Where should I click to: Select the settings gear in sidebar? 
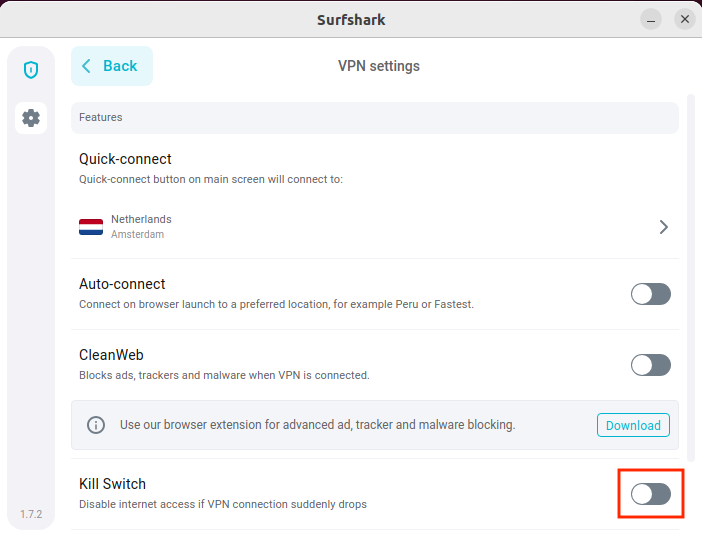31,118
